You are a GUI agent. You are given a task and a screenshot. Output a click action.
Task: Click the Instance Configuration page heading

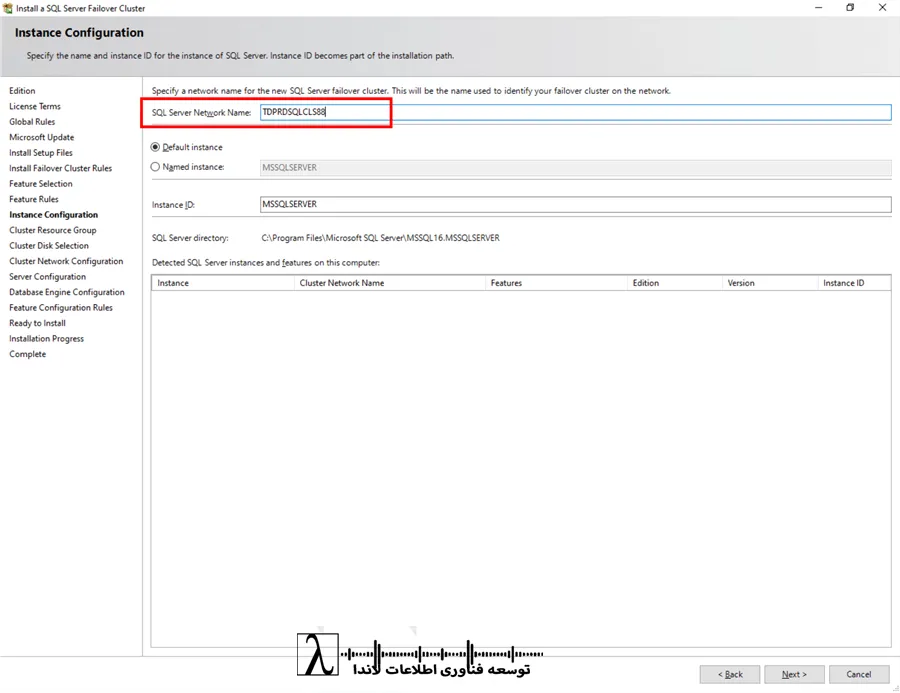click(x=79, y=33)
